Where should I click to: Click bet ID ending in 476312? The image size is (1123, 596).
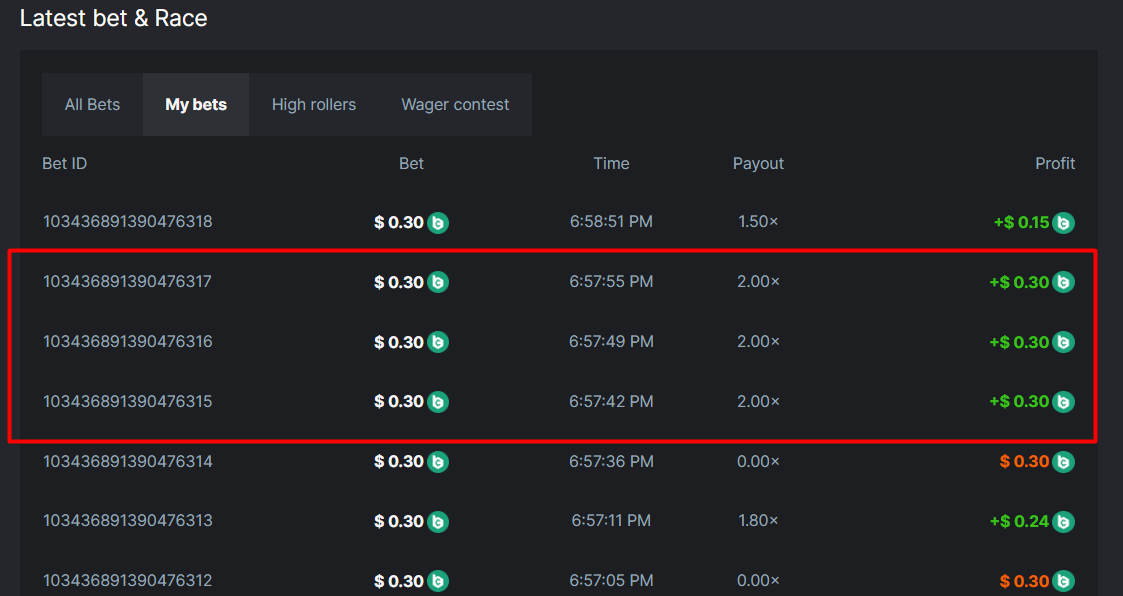click(127, 580)
